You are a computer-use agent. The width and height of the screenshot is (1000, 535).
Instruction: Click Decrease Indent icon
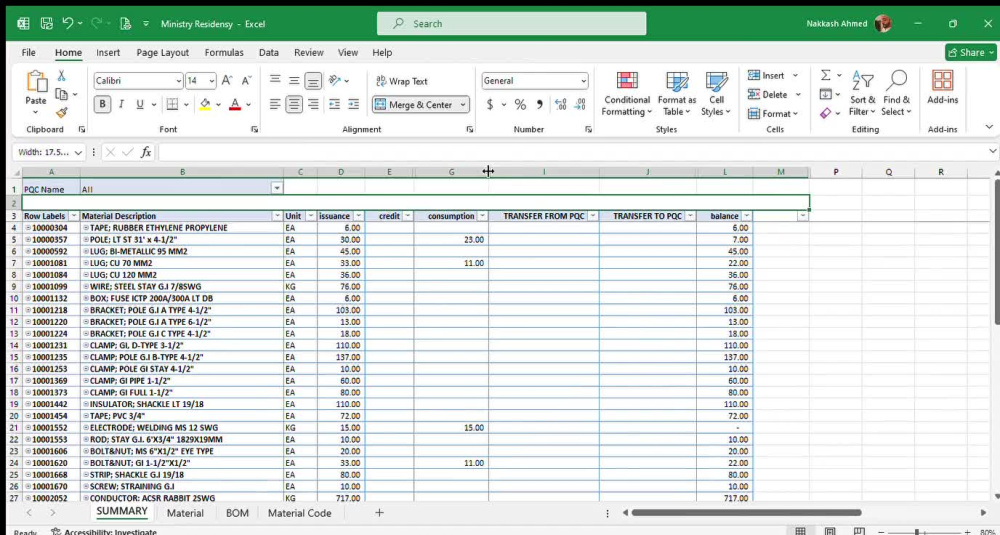click(x=334, y=105)
